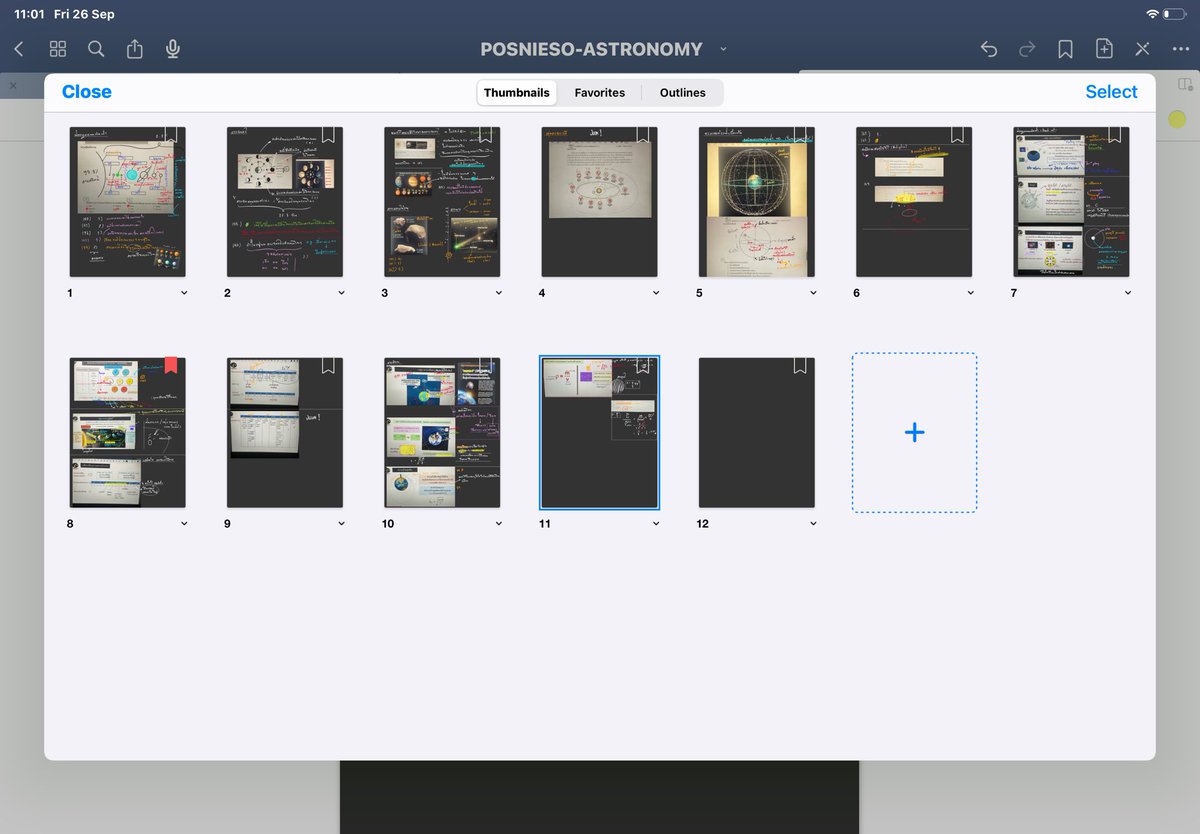Open selected page 11 thumbnail

click(600, 433)
